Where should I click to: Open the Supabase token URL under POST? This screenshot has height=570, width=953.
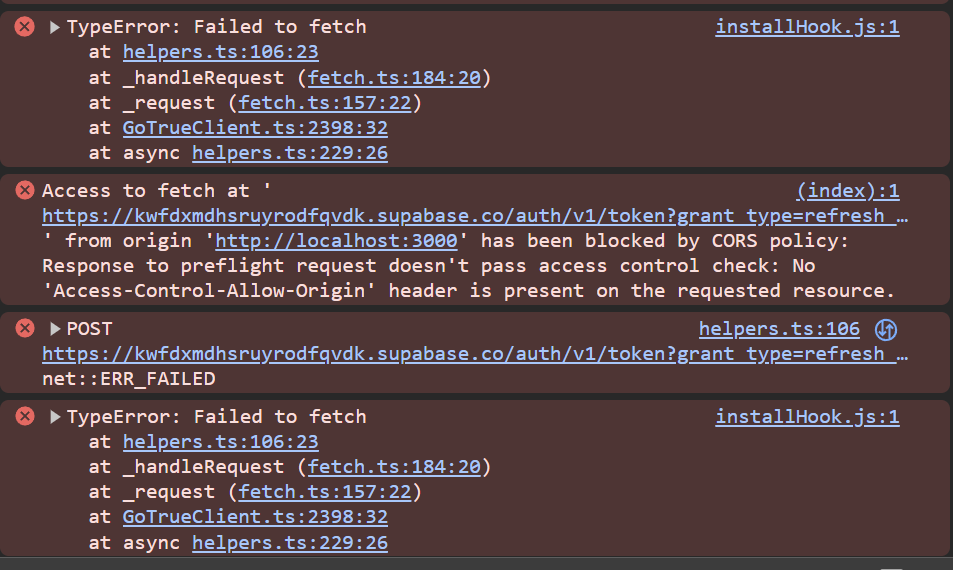coord(475,353)
